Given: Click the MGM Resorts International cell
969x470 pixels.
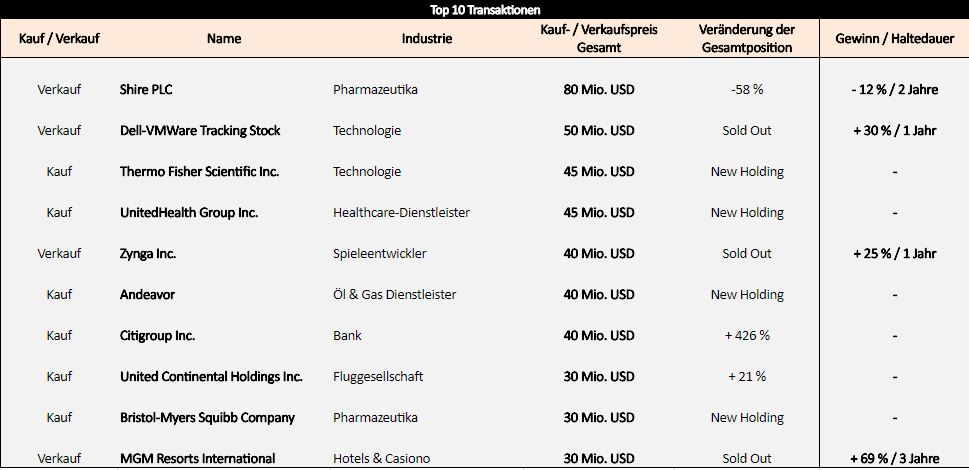Looking at the screenshot, I should point(197,458).
